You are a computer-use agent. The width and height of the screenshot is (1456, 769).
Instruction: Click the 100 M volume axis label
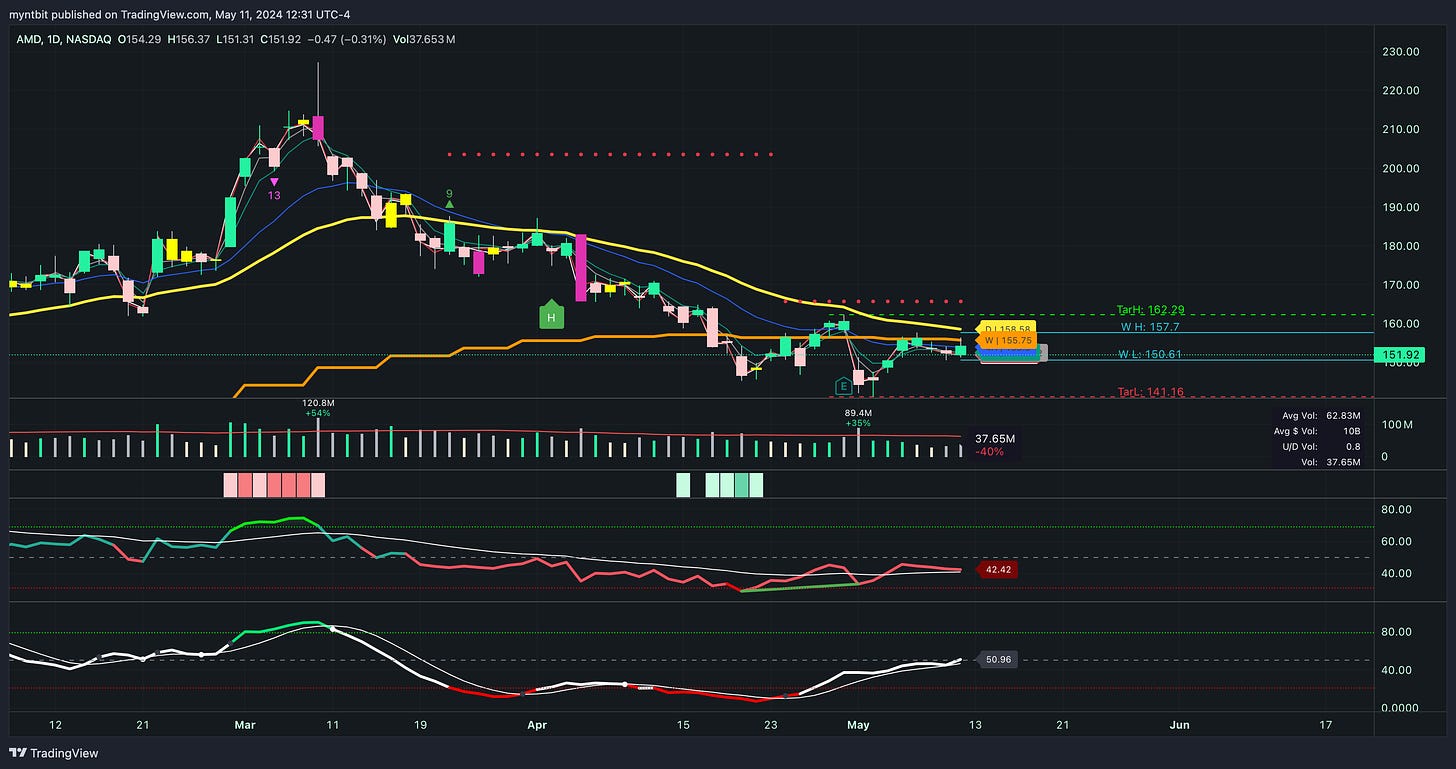pos(1396,425)
